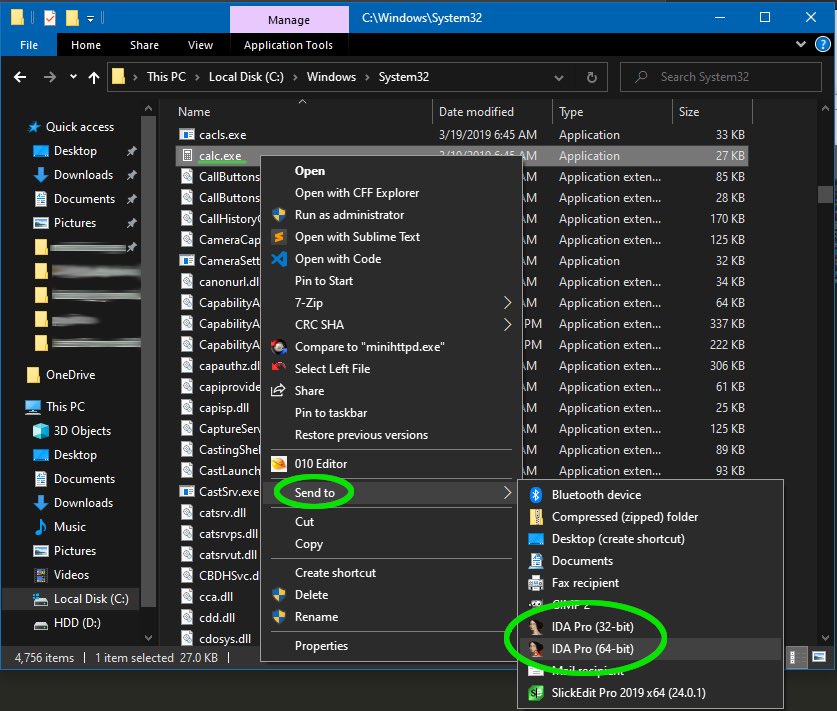
Task: Choose IDA Pro (64-bit) in Send to
Action: (593, 649)
